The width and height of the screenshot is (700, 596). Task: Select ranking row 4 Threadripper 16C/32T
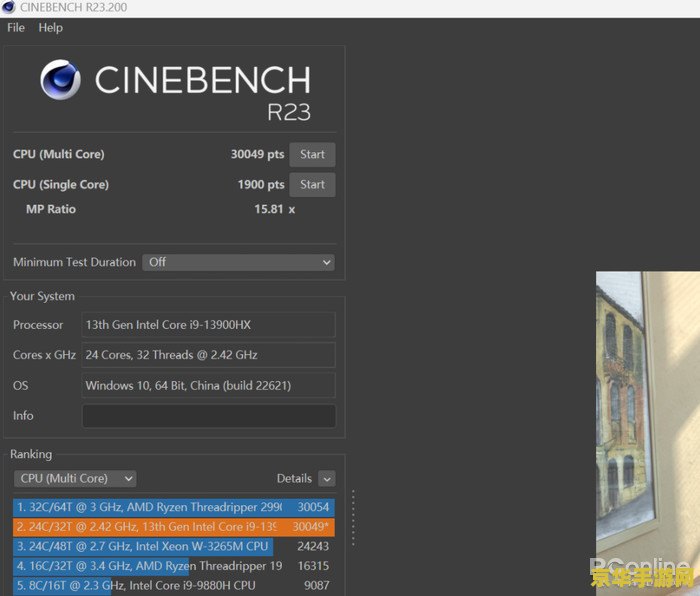(174, 566)
